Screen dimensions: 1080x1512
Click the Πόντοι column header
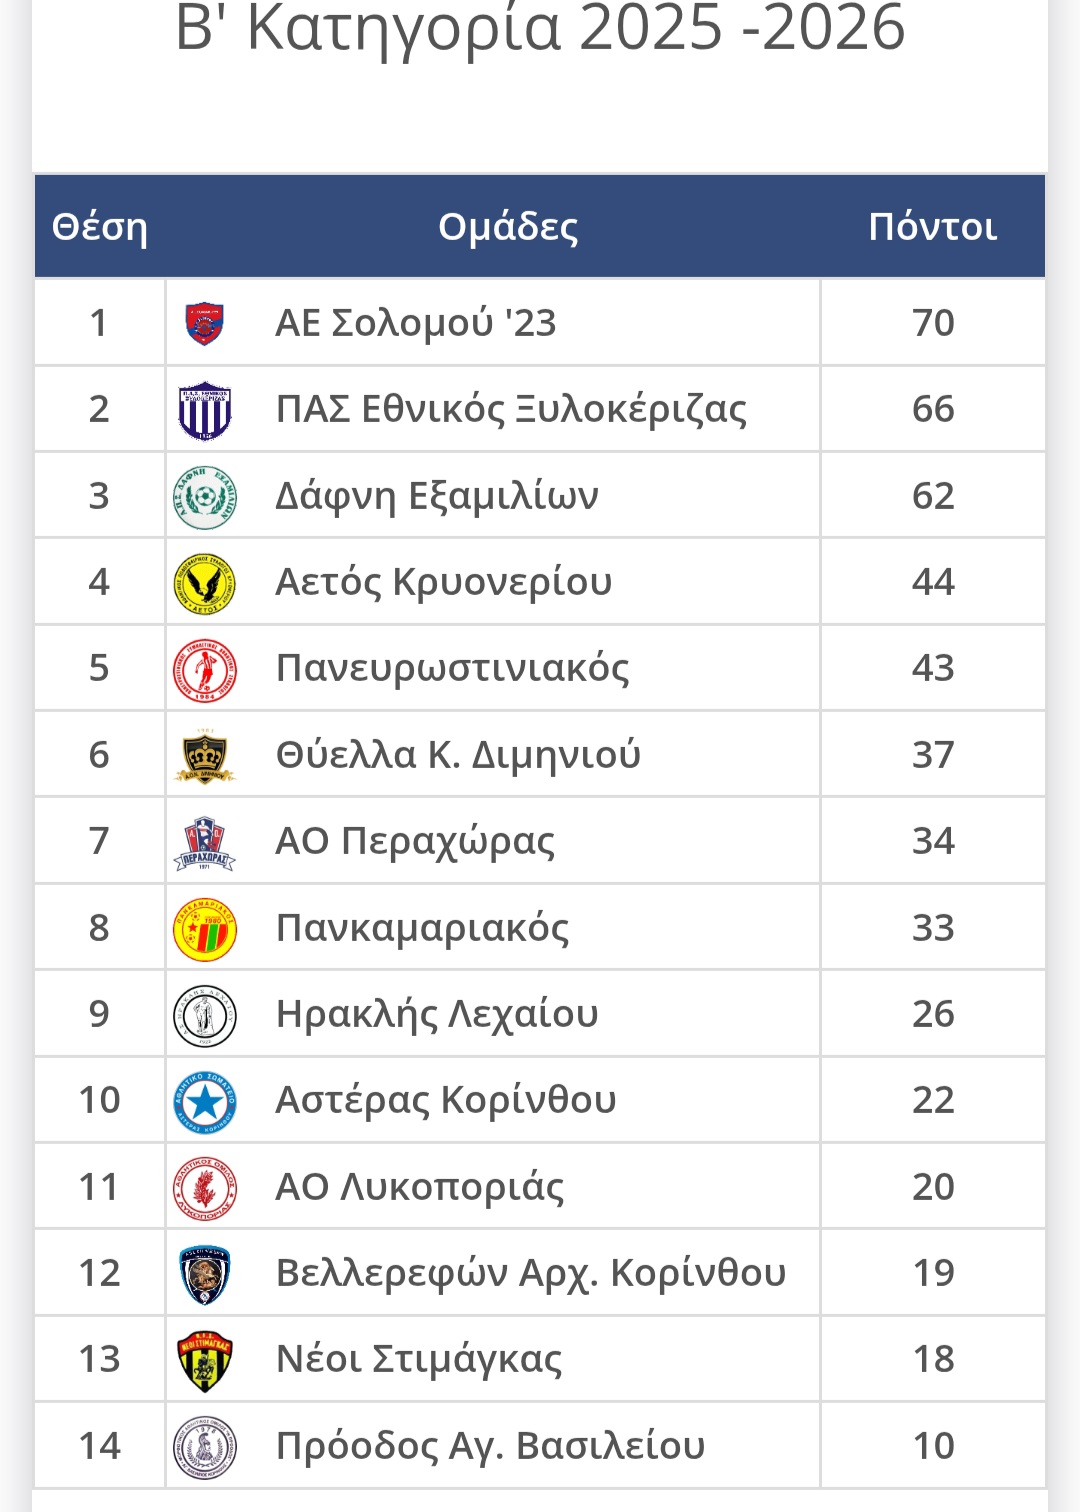coord(933,227)
